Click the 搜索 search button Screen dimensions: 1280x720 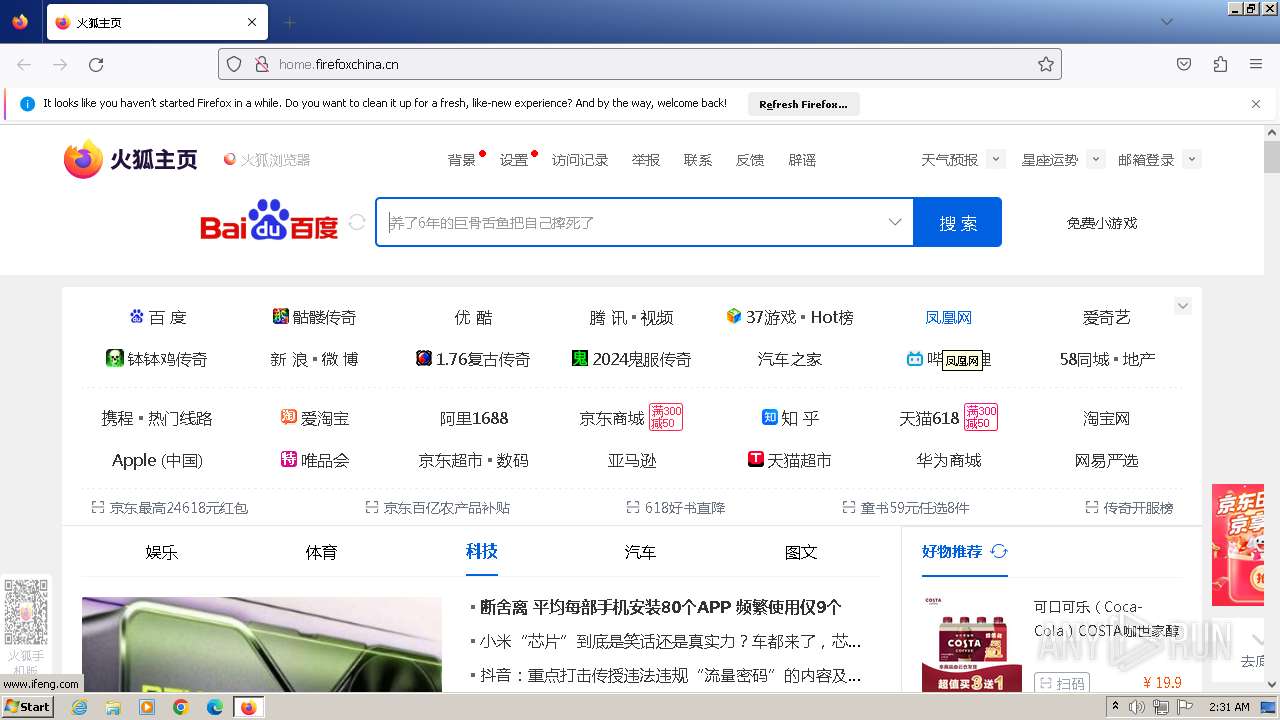[957, 222]
